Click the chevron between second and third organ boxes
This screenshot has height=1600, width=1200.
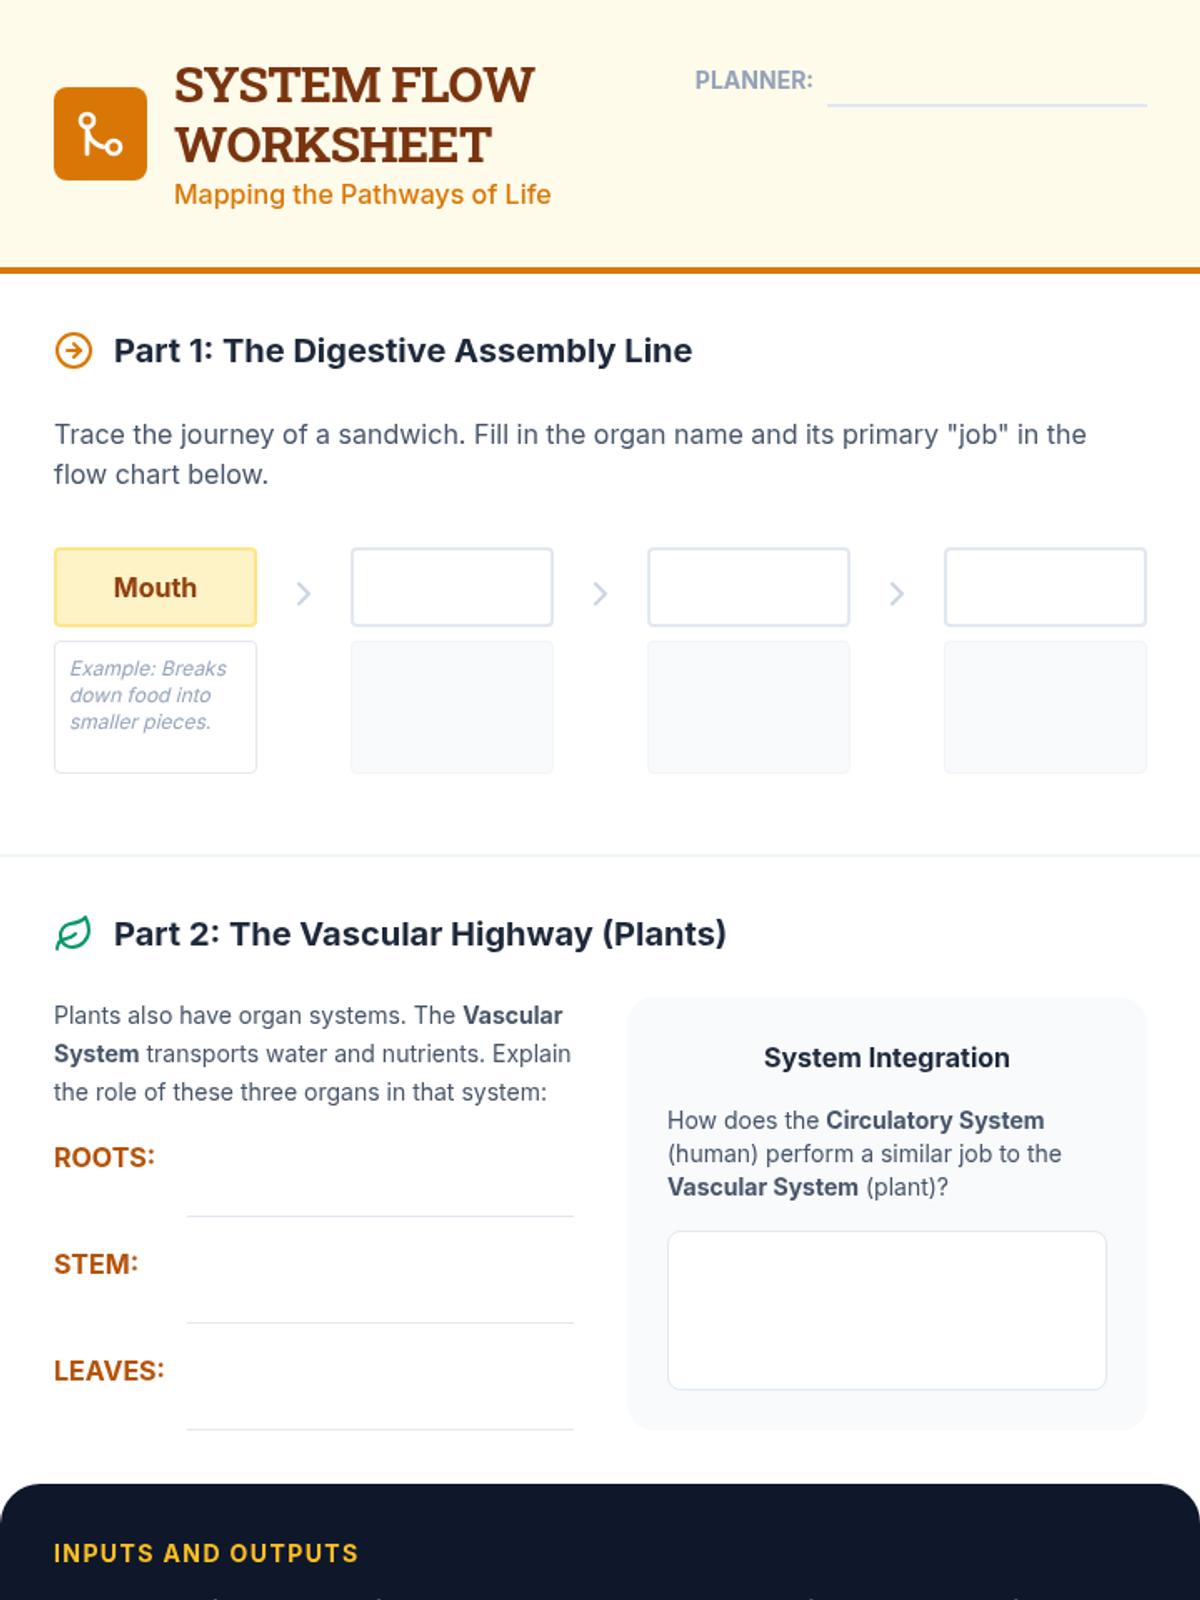(x=600, y=594)
